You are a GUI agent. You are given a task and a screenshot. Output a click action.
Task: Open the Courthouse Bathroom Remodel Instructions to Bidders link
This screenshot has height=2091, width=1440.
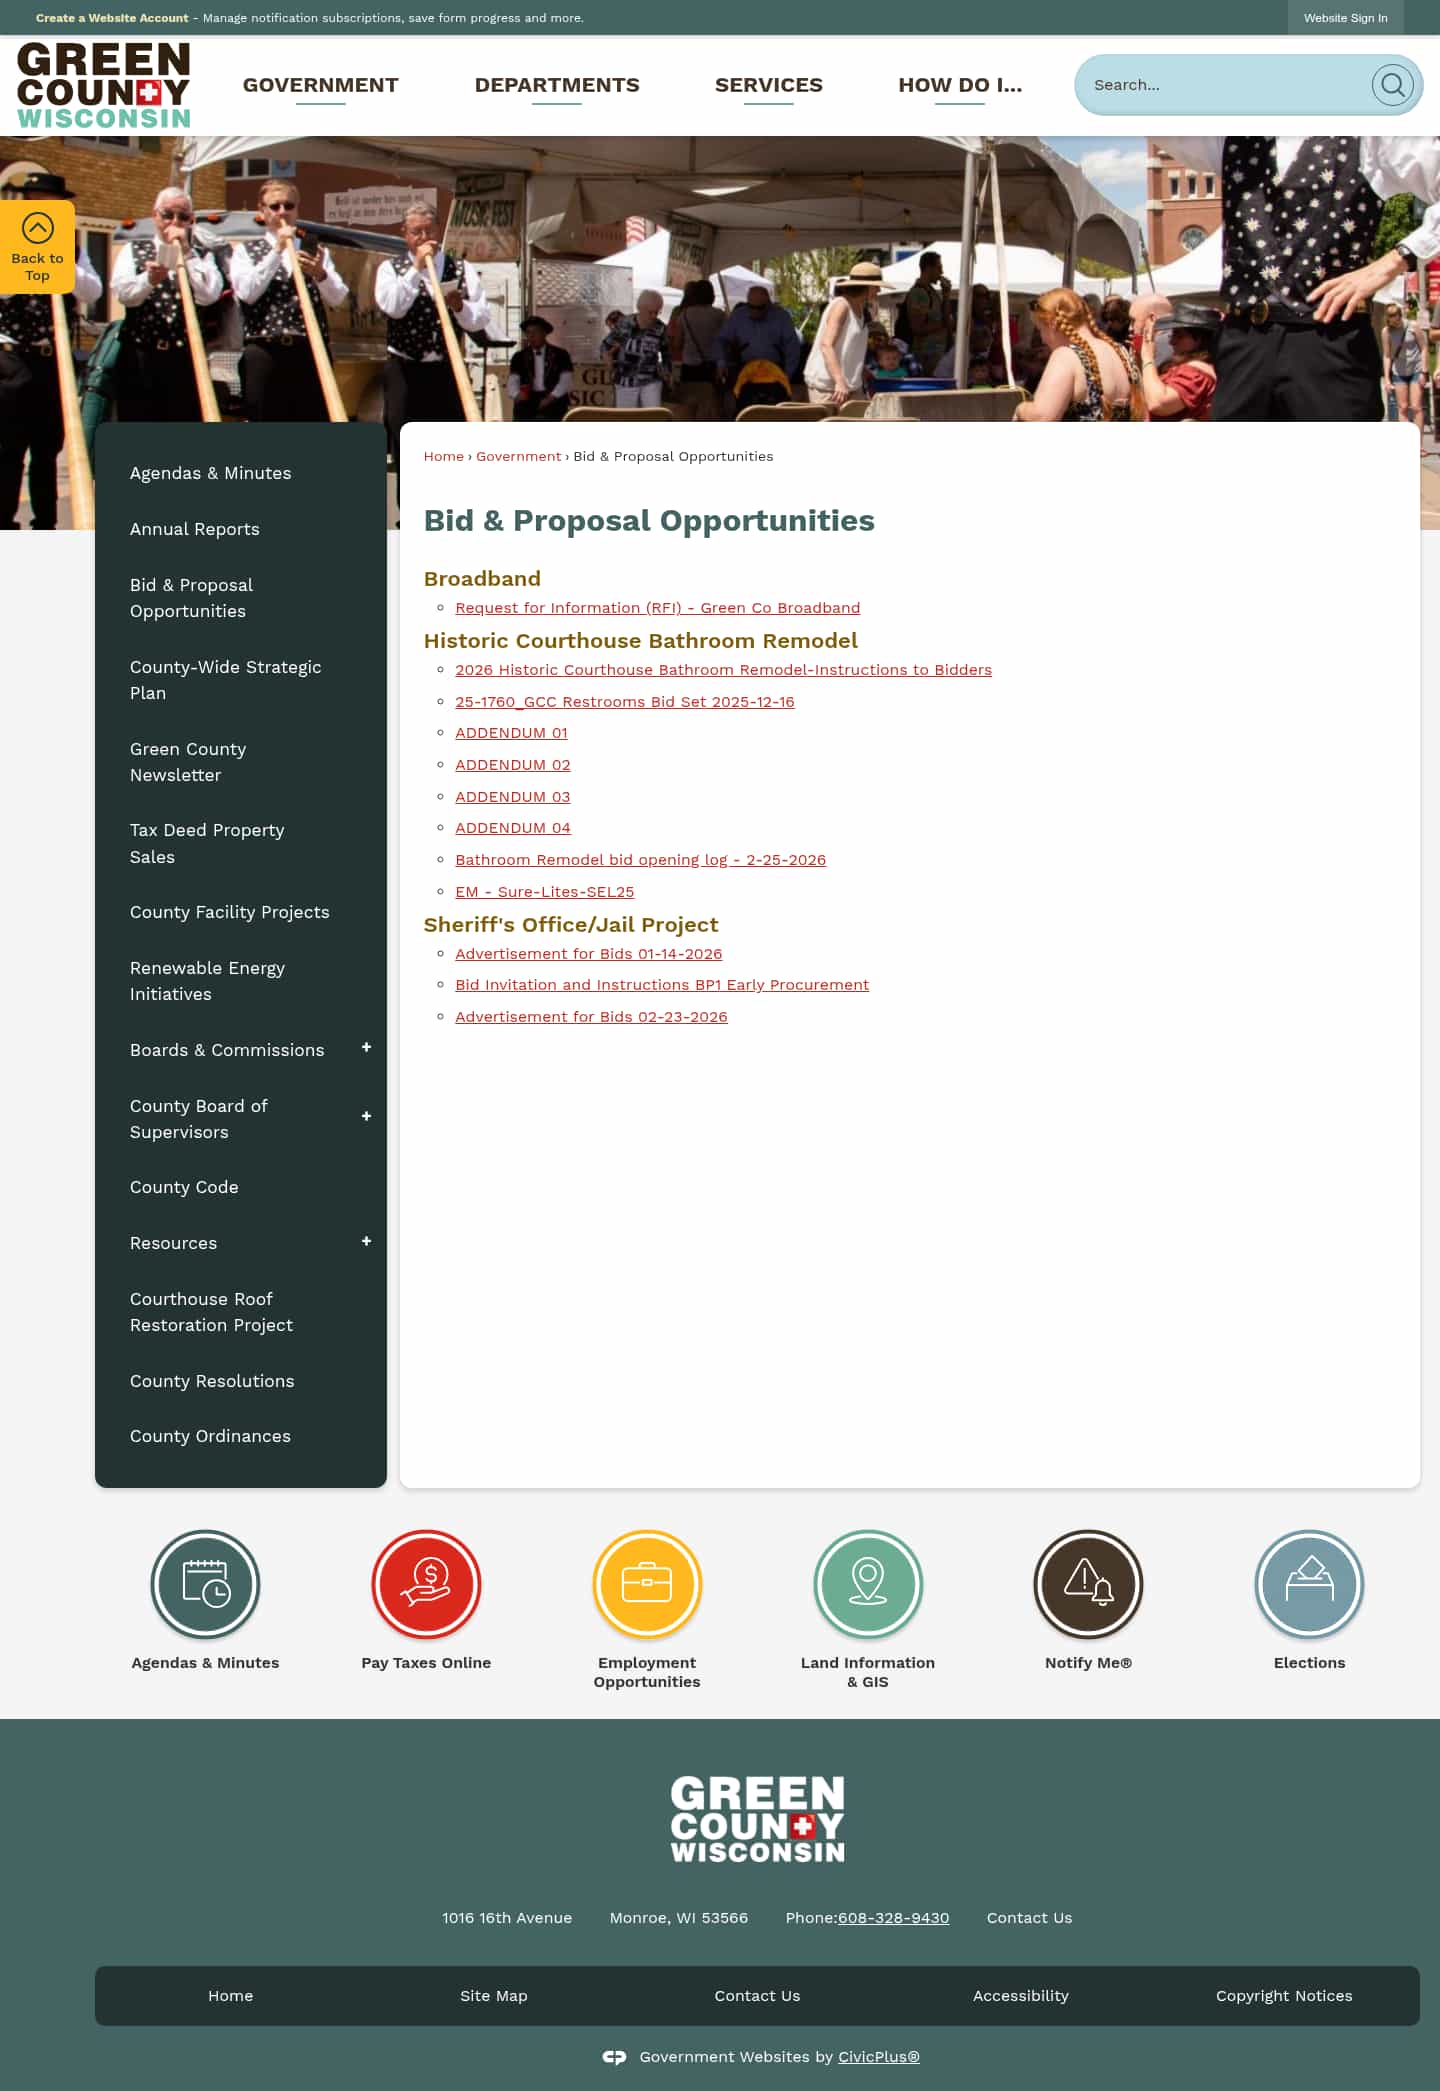click(724, 670)
